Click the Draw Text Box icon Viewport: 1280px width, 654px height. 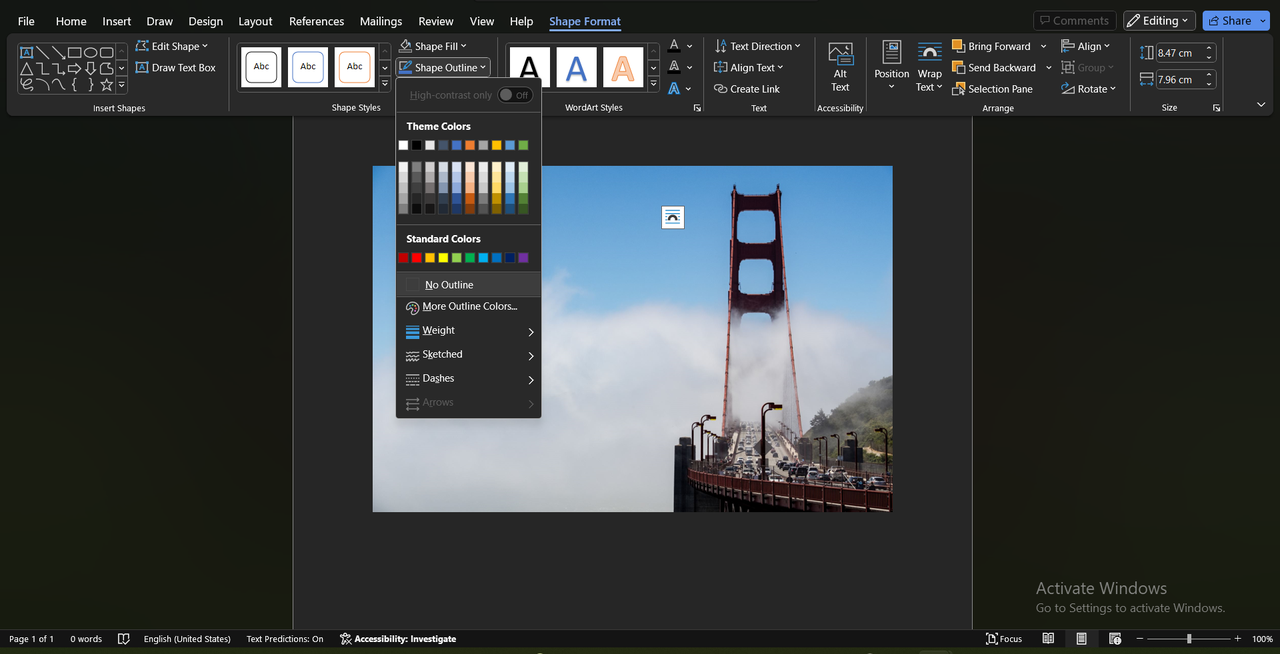tap(141, 68)
